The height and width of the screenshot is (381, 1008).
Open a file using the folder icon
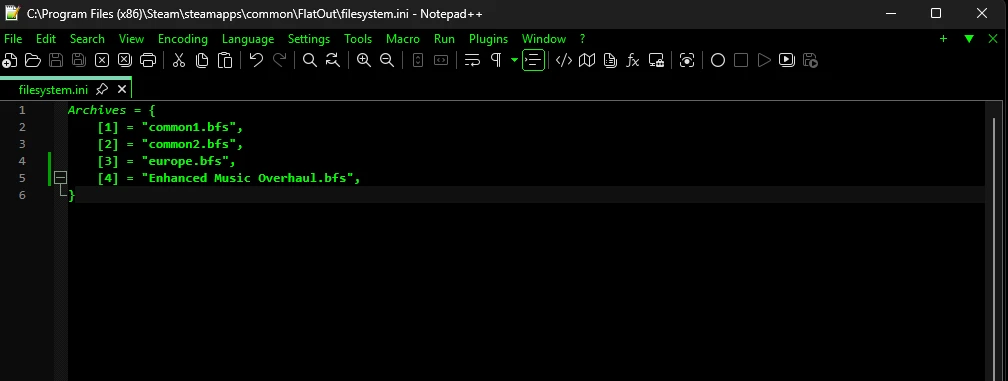pos(33,60)
